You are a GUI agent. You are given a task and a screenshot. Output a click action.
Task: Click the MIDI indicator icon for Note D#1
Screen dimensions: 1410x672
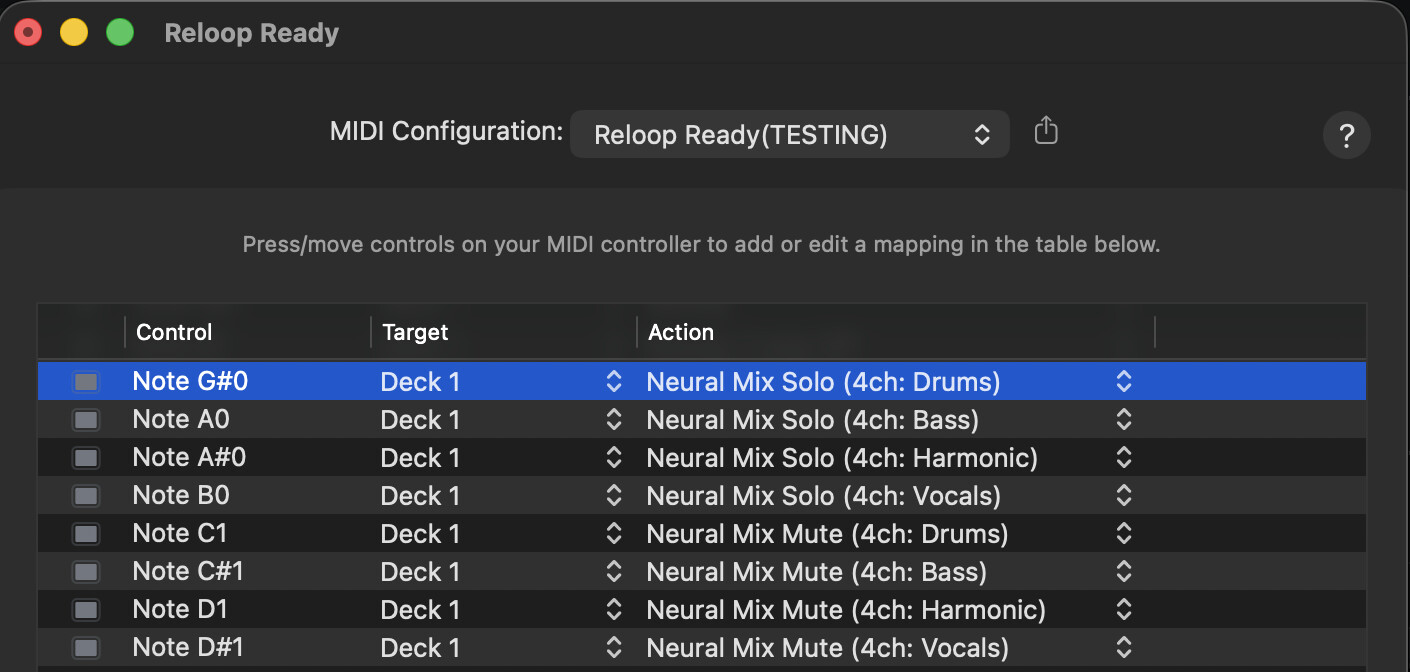(86, 647)
